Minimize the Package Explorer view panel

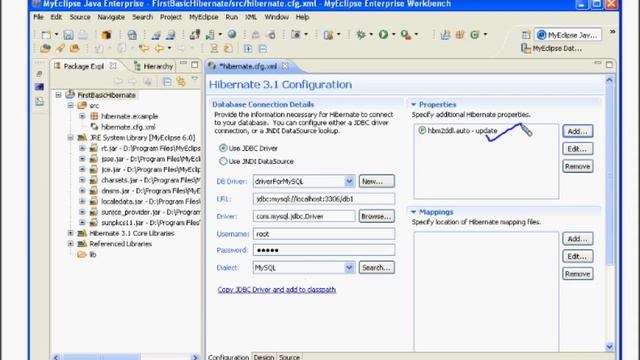(x=183, y=63)
